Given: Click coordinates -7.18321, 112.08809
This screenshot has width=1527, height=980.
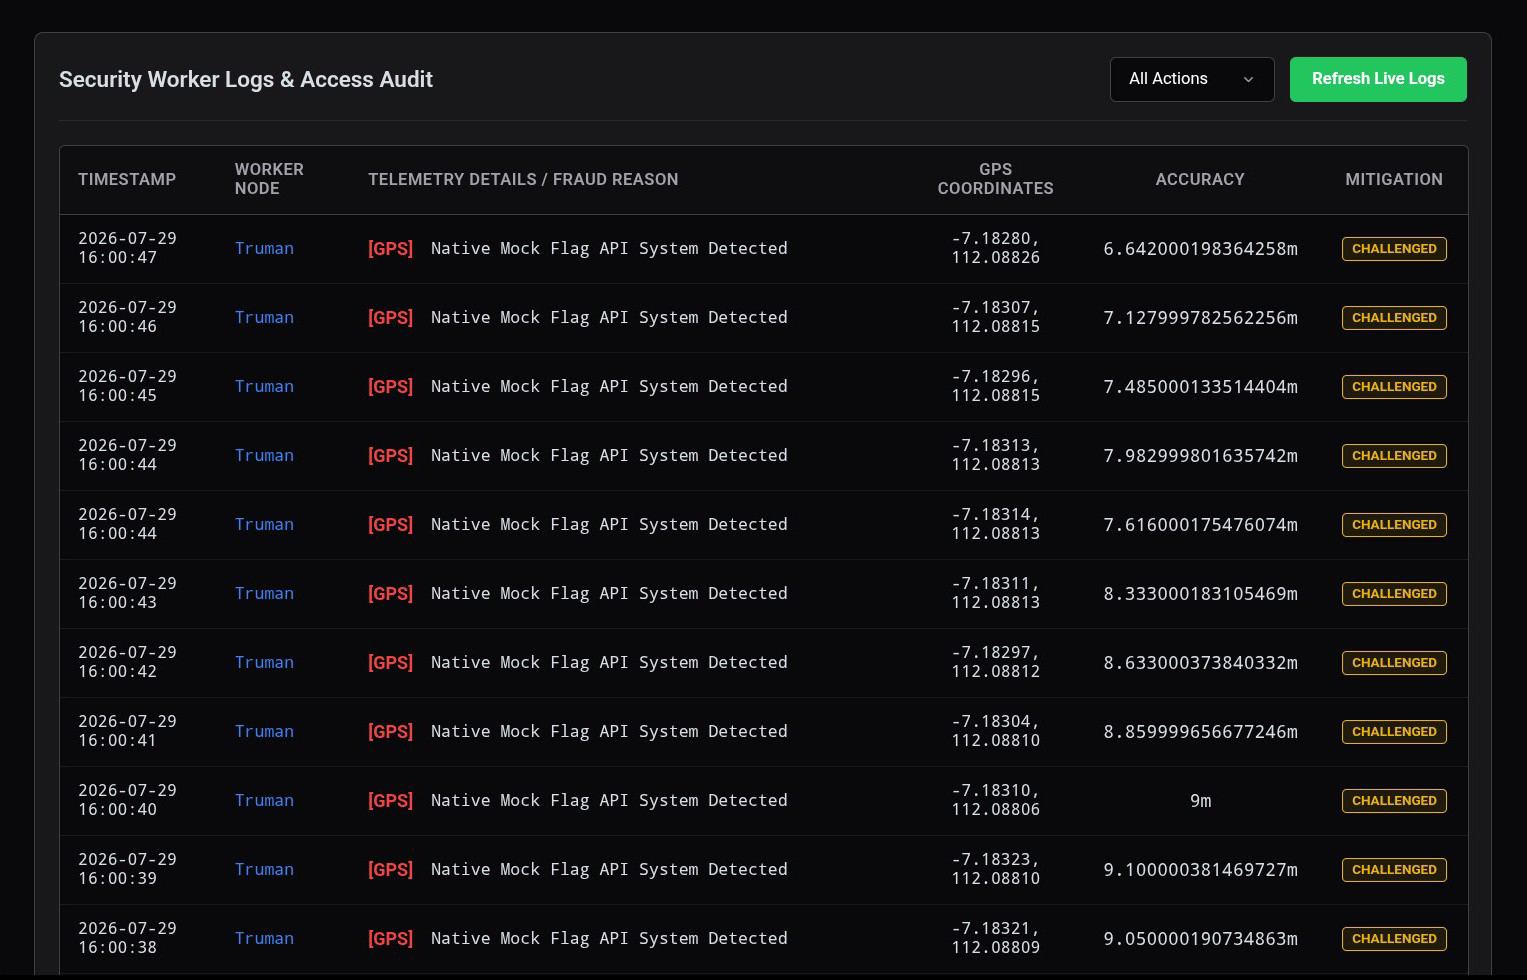Looking at the screenshot, I should click(995, 938).
